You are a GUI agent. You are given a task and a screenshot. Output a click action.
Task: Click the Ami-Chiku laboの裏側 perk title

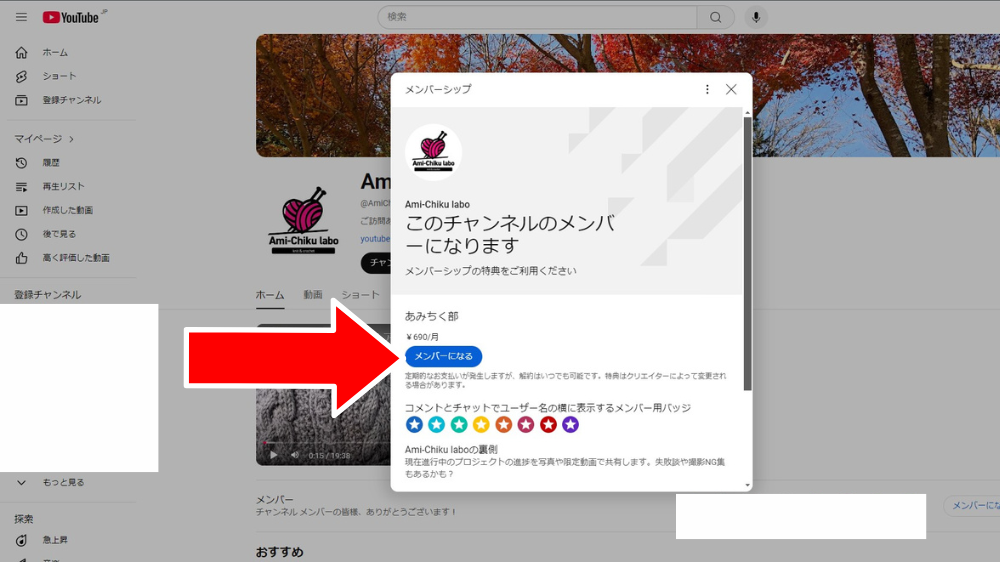451,449
